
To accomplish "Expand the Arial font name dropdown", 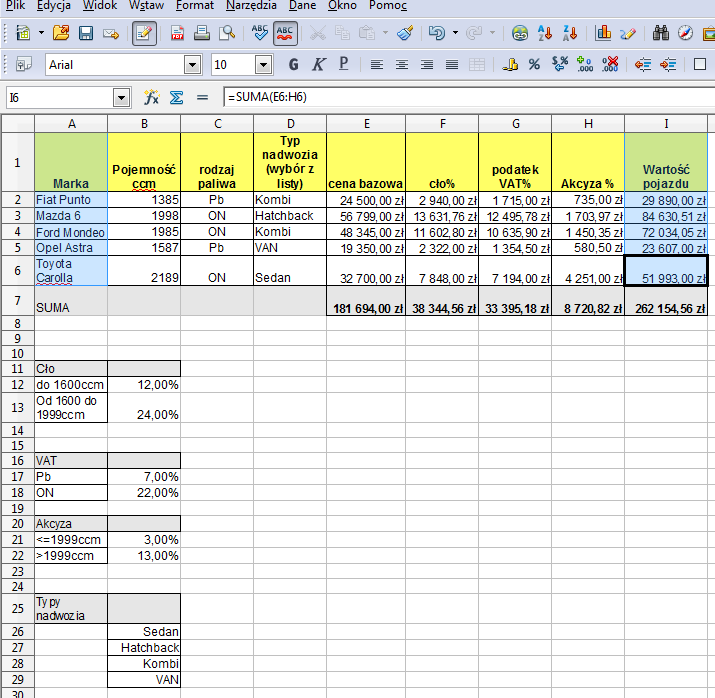I will point(193,65).
